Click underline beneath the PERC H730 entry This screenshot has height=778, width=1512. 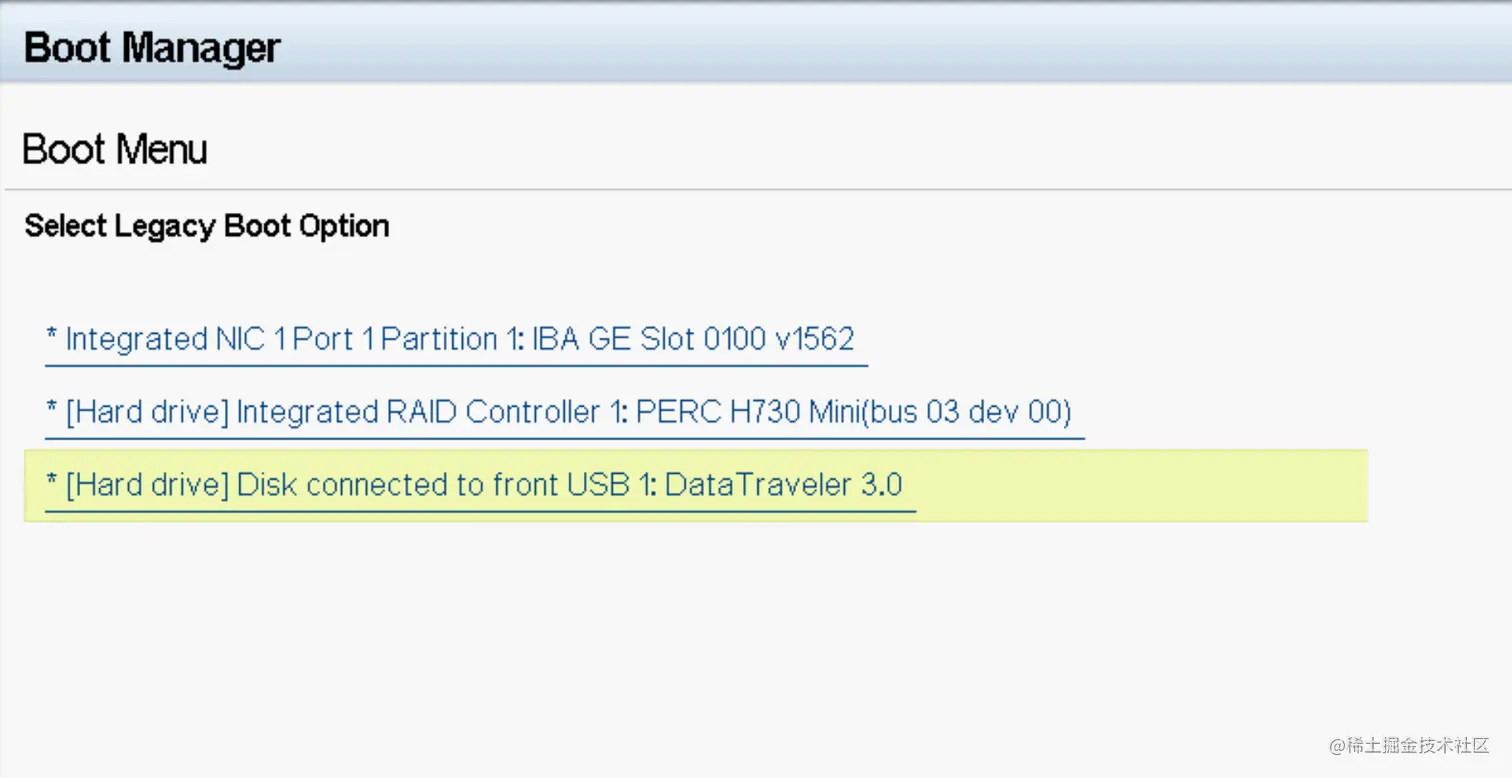click(x=565, y=437)
